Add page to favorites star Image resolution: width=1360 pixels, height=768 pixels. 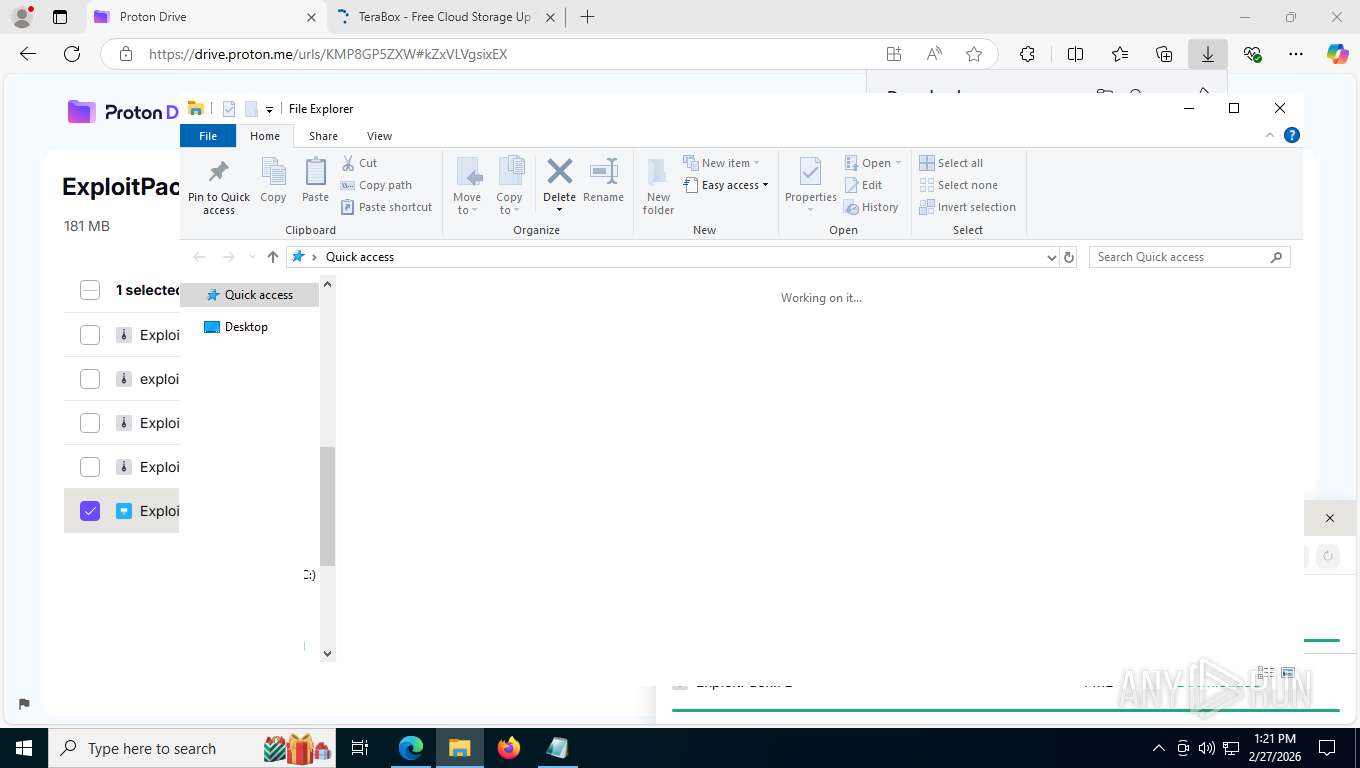[974, 54]
